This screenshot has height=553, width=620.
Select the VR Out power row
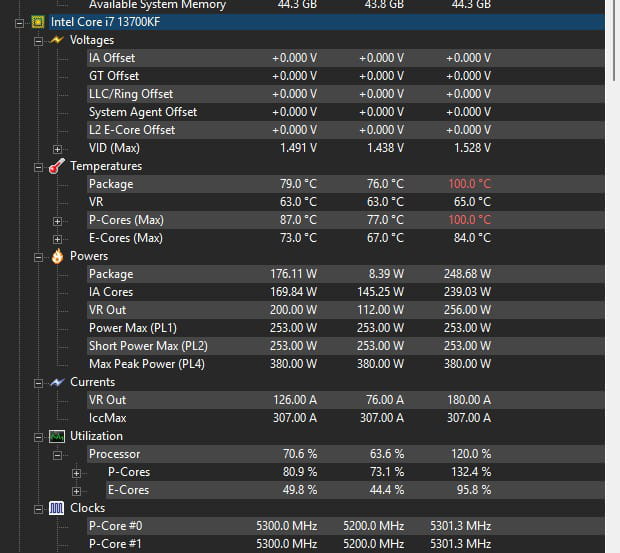pyautogui.click(x=346, y=310)
